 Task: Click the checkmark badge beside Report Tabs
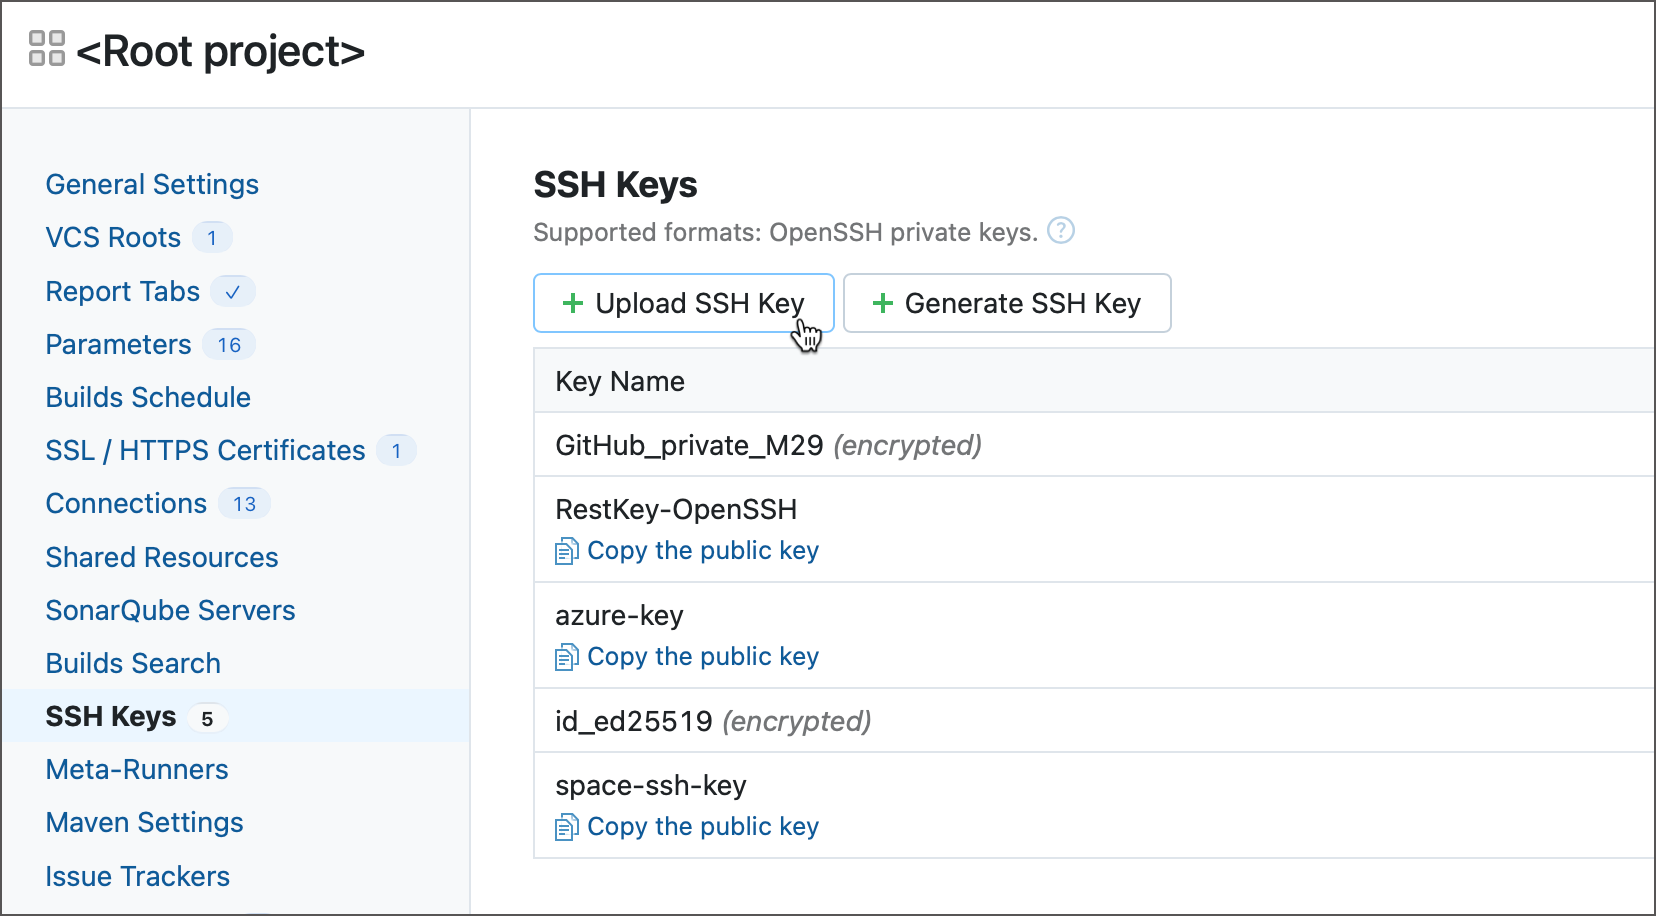click(232, 291)
